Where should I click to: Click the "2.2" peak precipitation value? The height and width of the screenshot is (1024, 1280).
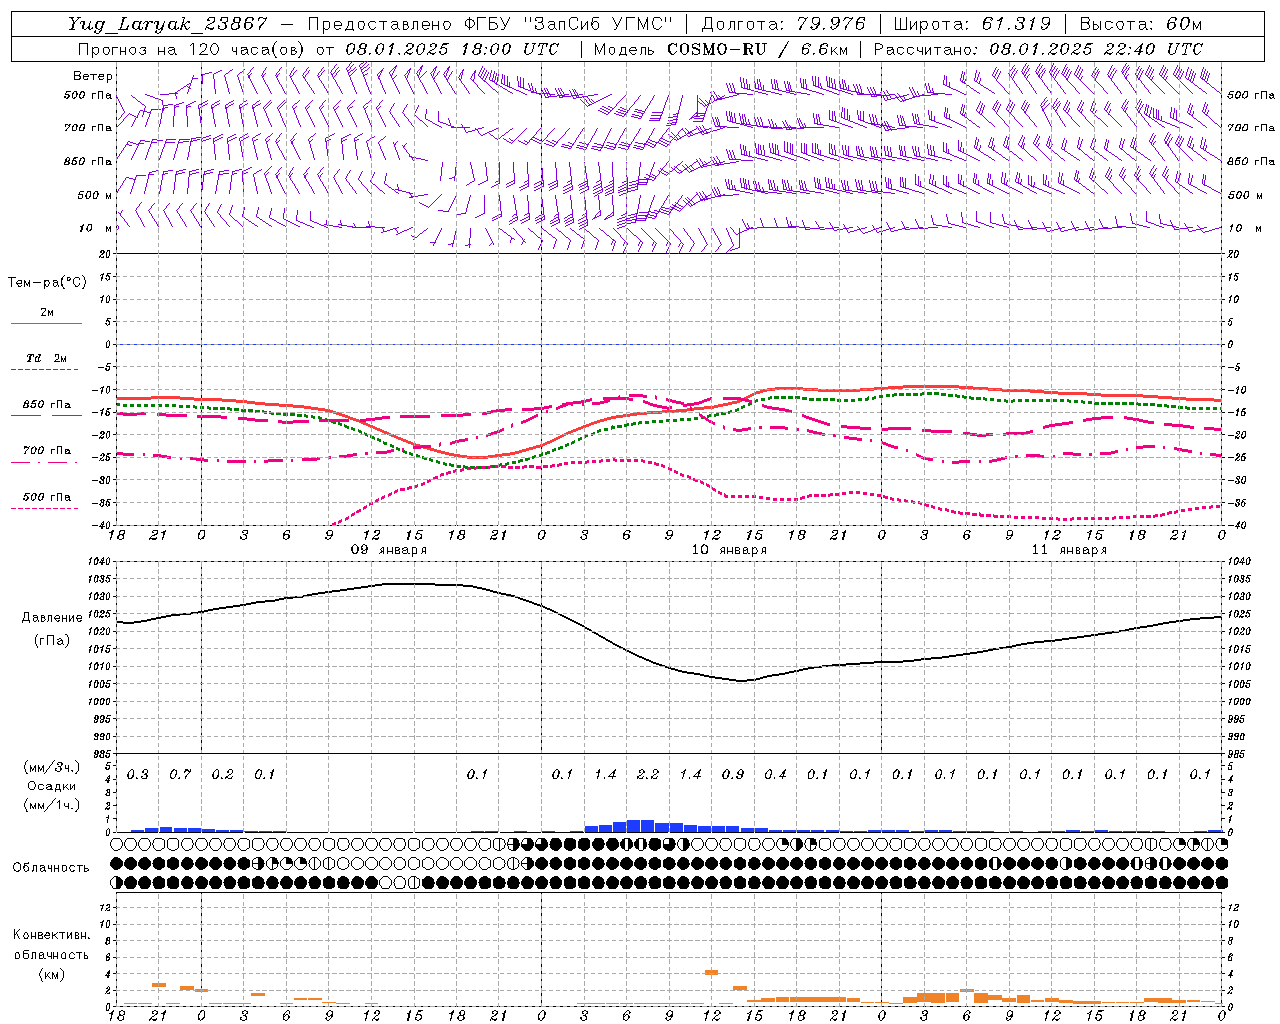tap(648, 775)
